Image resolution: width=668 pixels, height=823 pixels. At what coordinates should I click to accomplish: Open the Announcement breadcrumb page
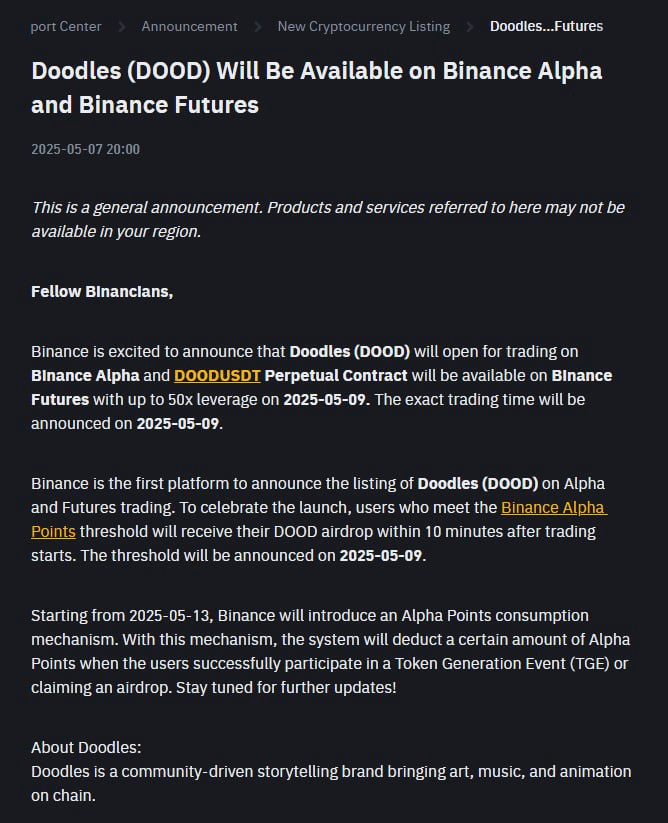189,26
